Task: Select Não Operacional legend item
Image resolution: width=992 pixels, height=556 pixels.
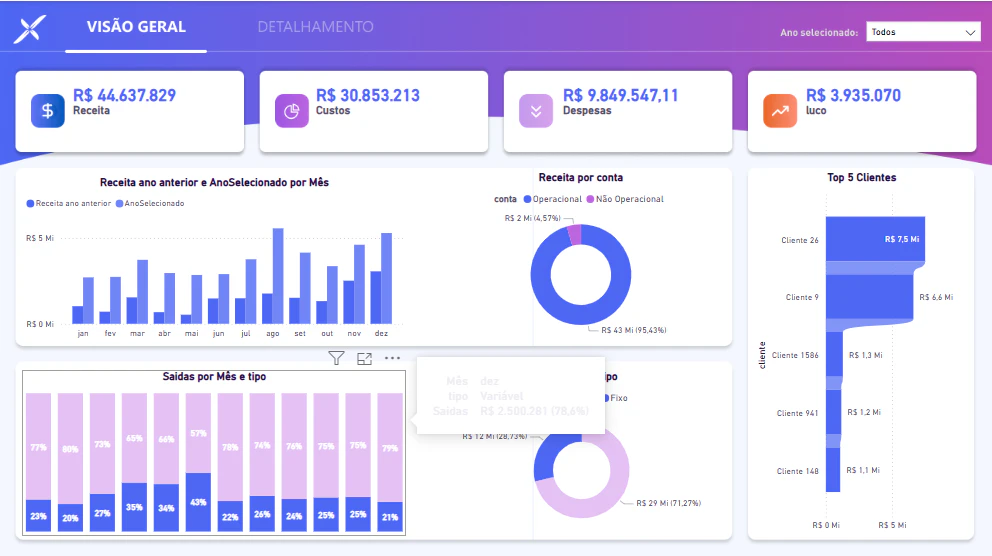Action: click(625, 199)
